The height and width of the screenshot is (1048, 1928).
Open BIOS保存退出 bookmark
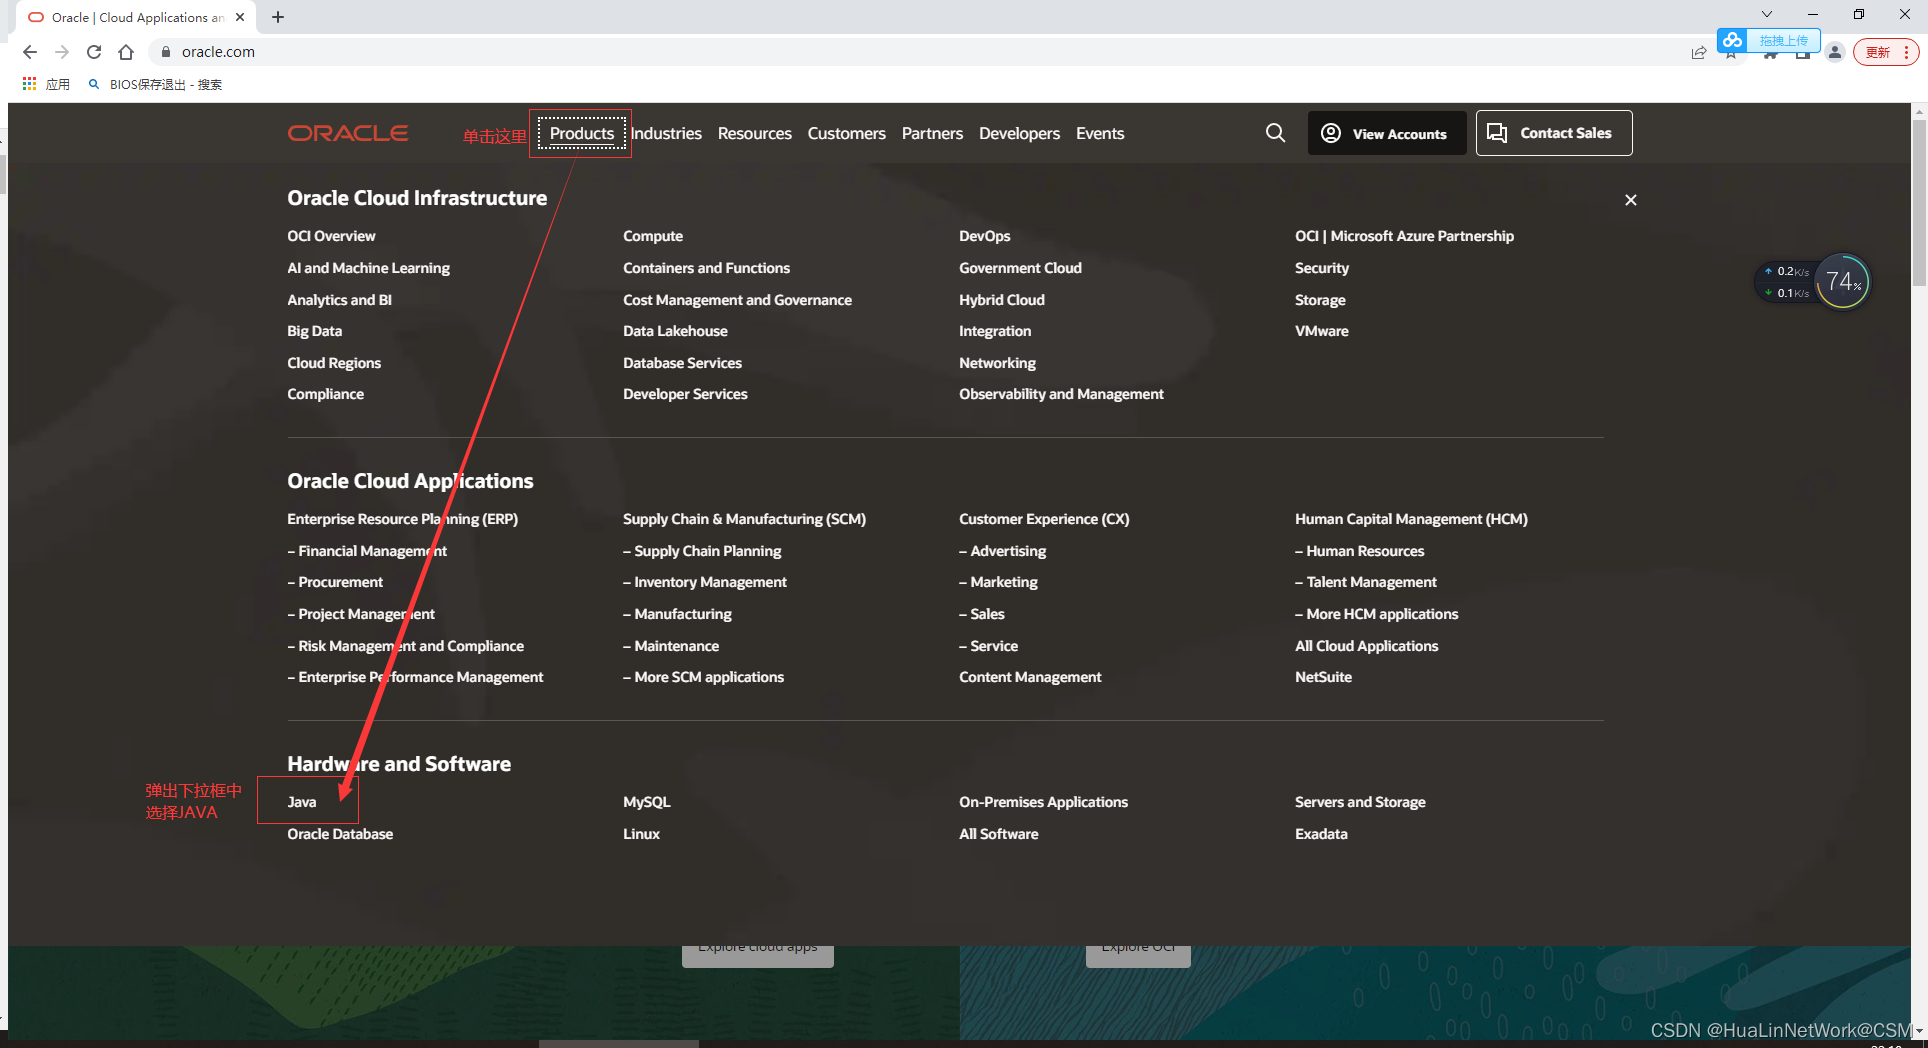coord(156,84)
